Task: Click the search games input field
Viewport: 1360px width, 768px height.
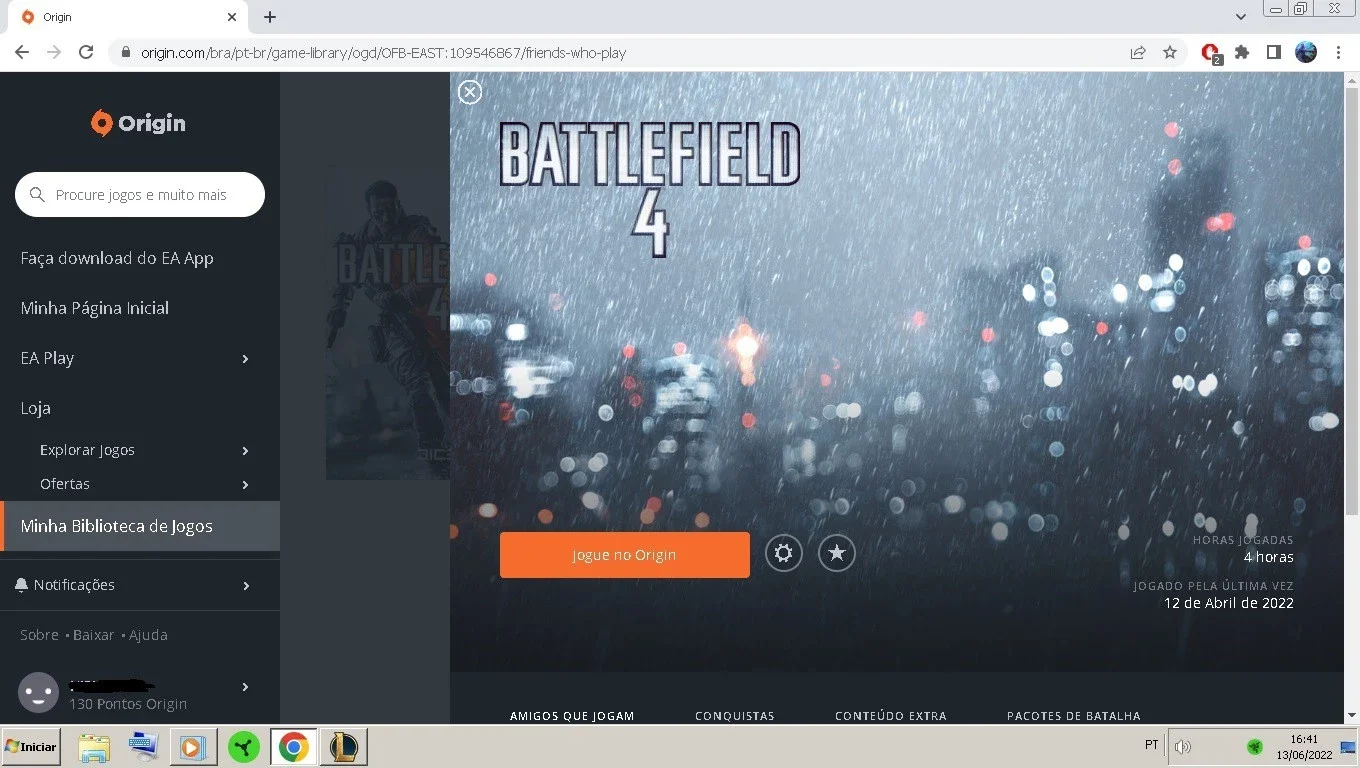Action: point(140,195)
